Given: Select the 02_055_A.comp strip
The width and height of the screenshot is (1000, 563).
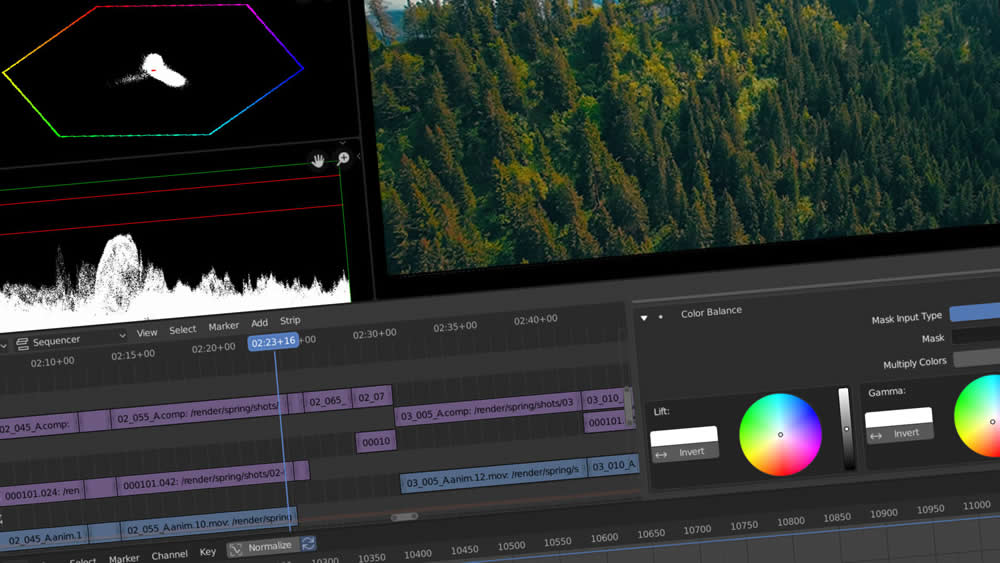Looking at the screenshot, I should point(198,411).
